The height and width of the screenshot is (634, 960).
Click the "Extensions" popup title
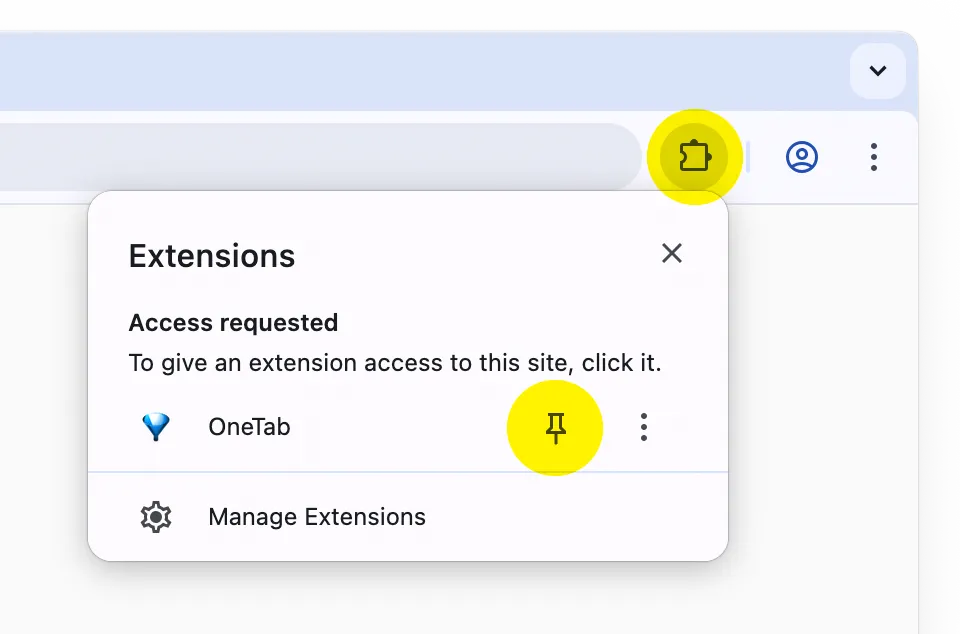pos(212,257)
